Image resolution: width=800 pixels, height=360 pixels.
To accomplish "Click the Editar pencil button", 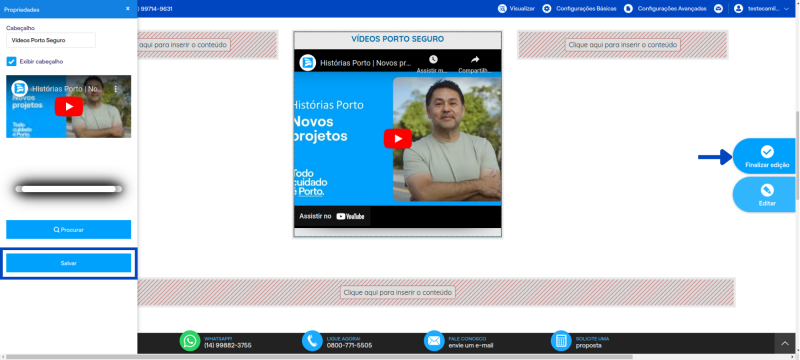I will 765,195.
